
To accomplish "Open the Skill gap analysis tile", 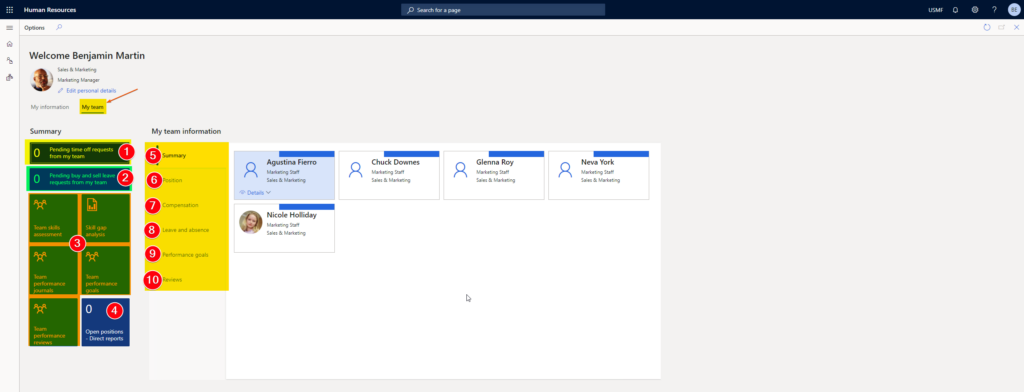I will tap(105, 218).
